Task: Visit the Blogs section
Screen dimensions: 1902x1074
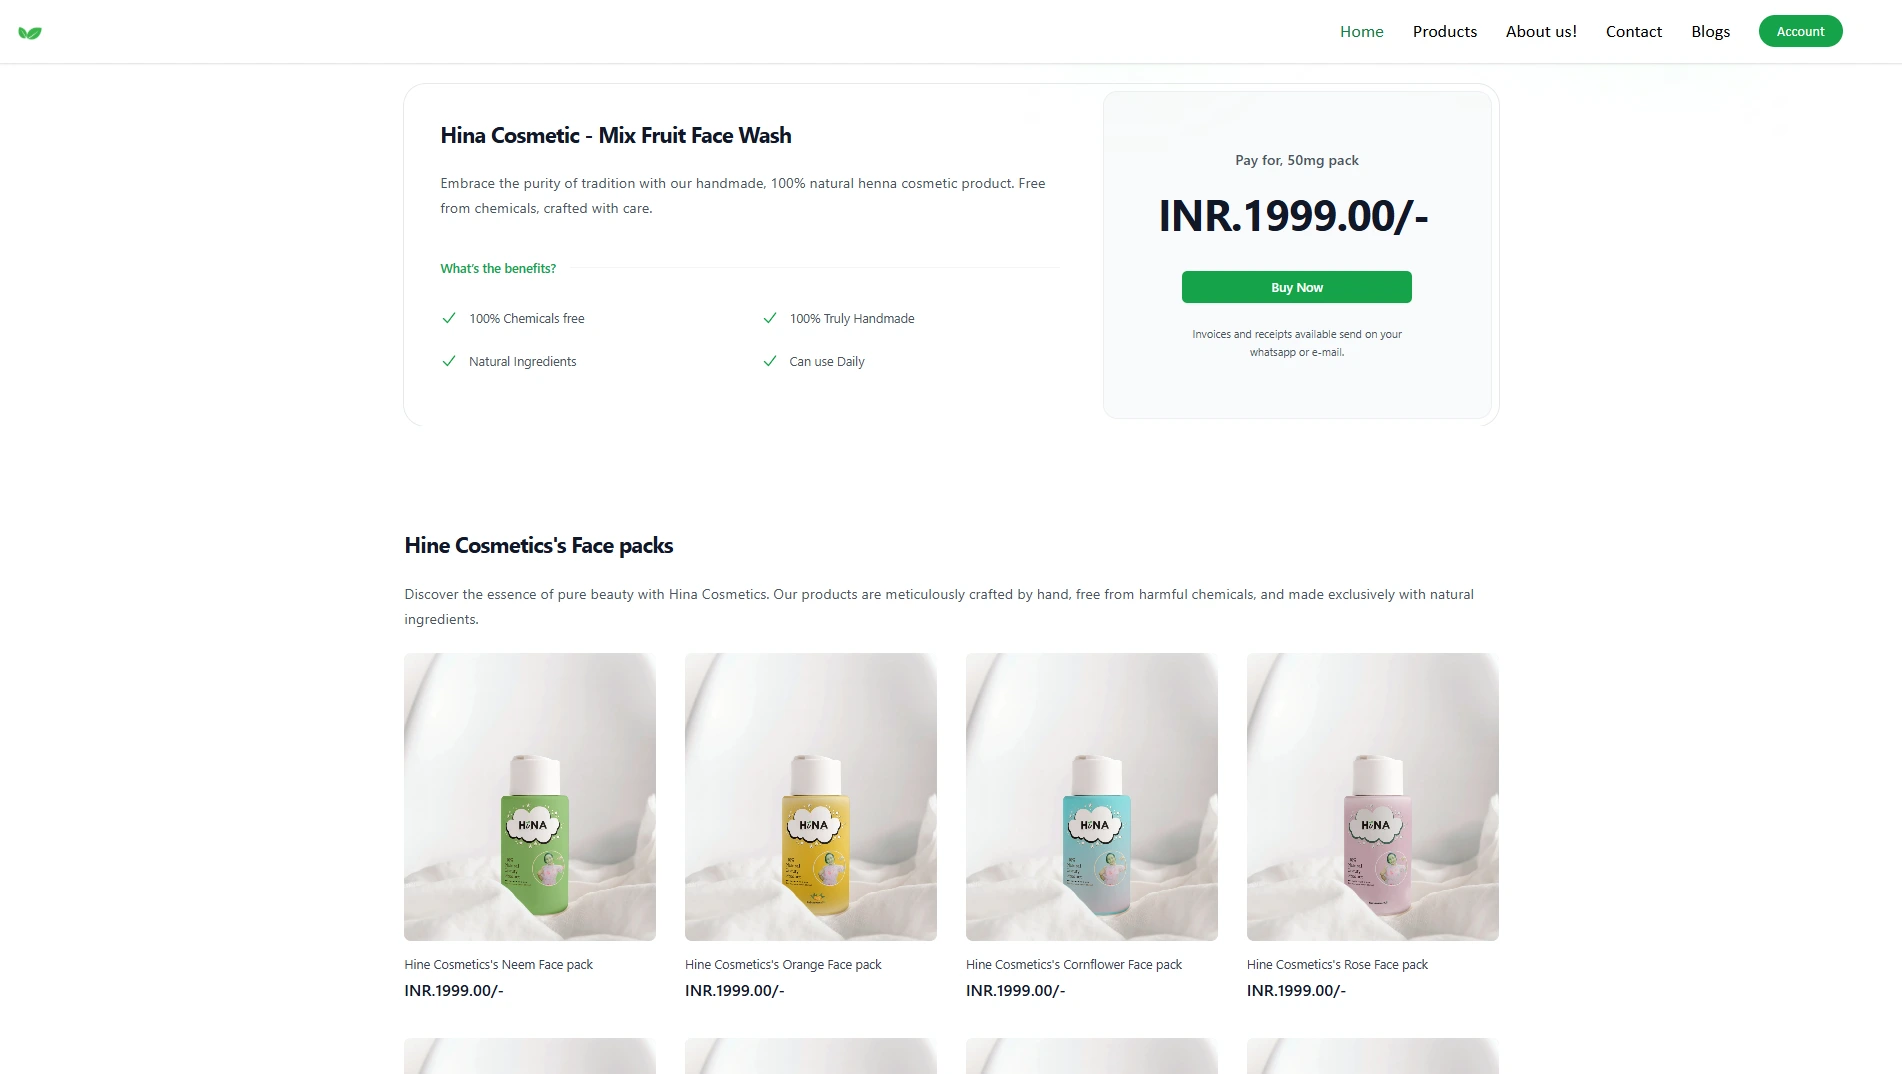Action: click(x=1710, y=31)
